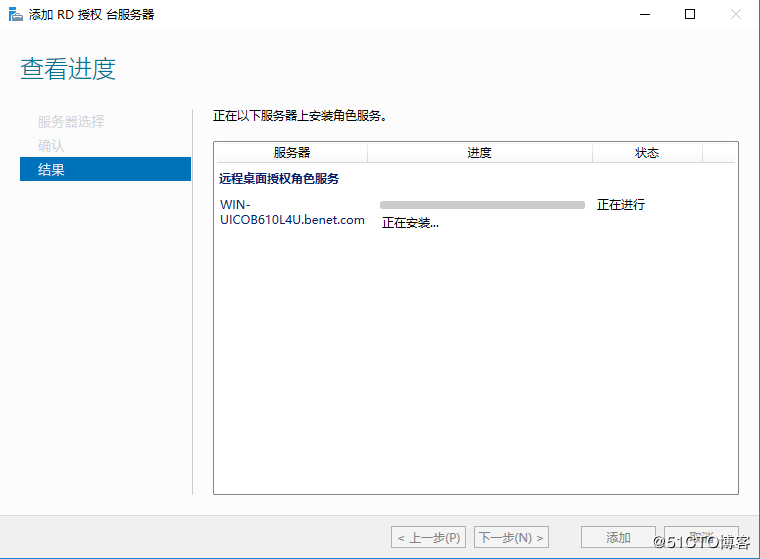This screenshot has height=559, width=760.
Task: Click the installation progress bar
Action: coord(482,205)
